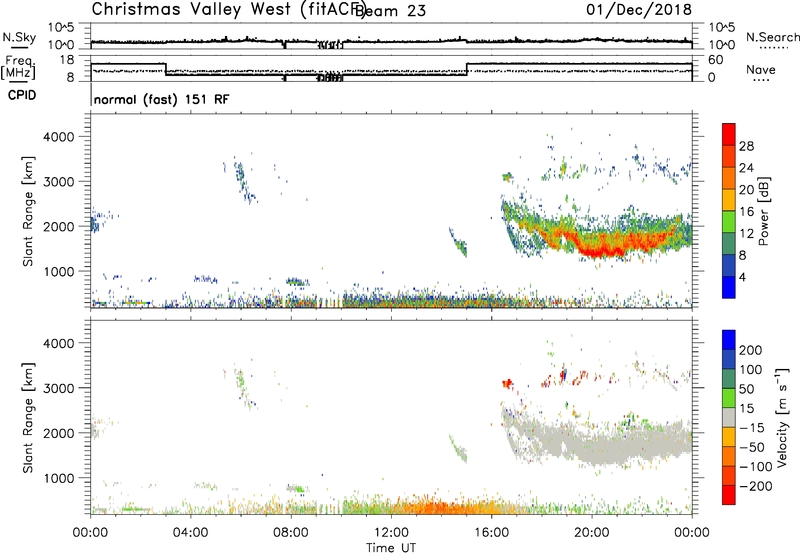The width and height of the screenshot is (800, 554).
Task: Click the "12" Power colorbar tick label
Action: [x=746, y=234]
